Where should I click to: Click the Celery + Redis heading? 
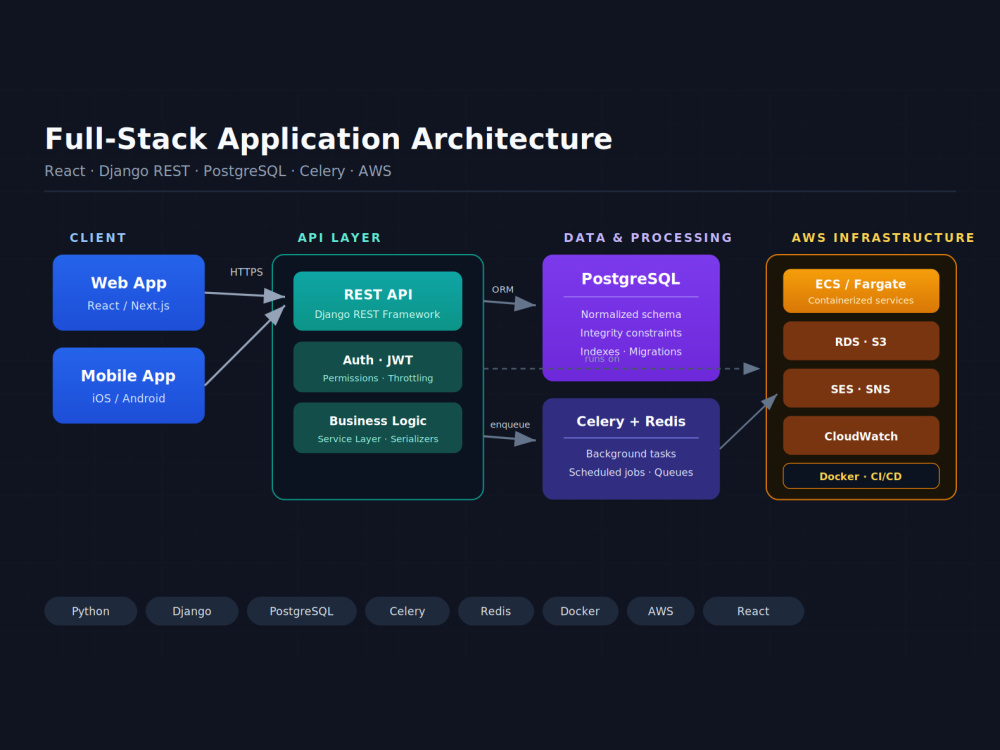(631, 422)
